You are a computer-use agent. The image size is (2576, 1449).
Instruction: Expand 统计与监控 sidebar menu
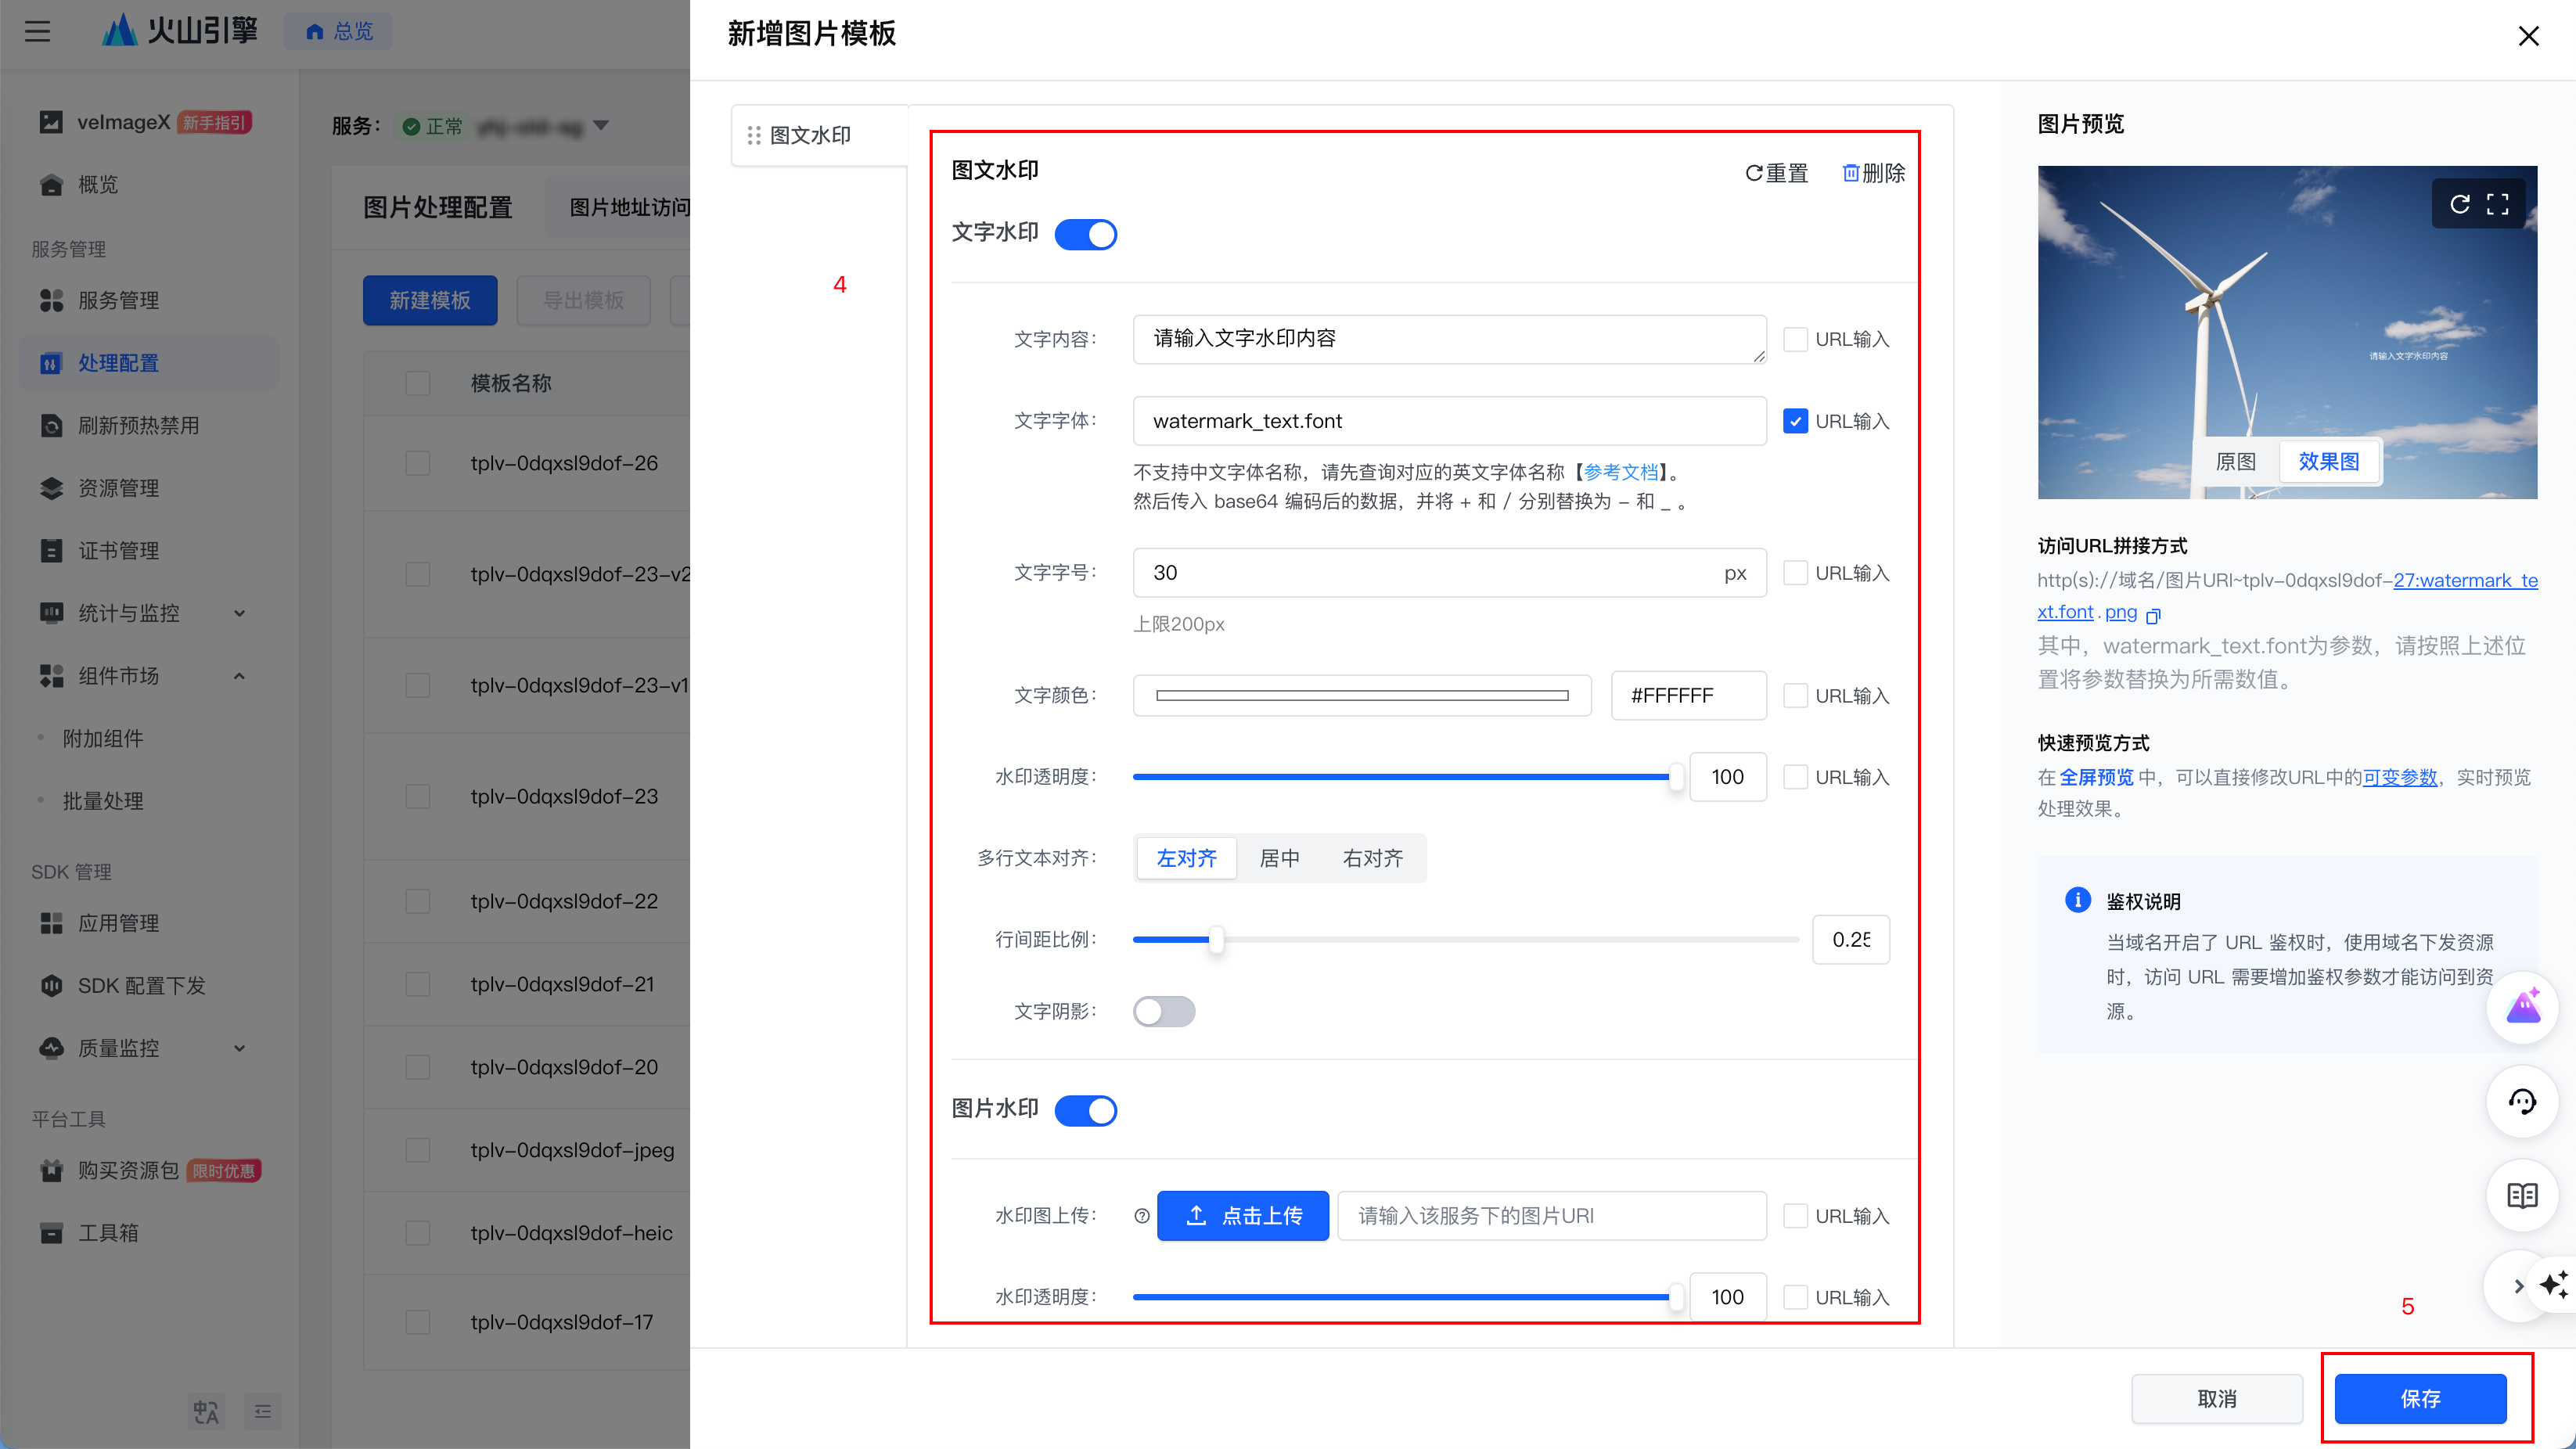click(x=239, y=613)
